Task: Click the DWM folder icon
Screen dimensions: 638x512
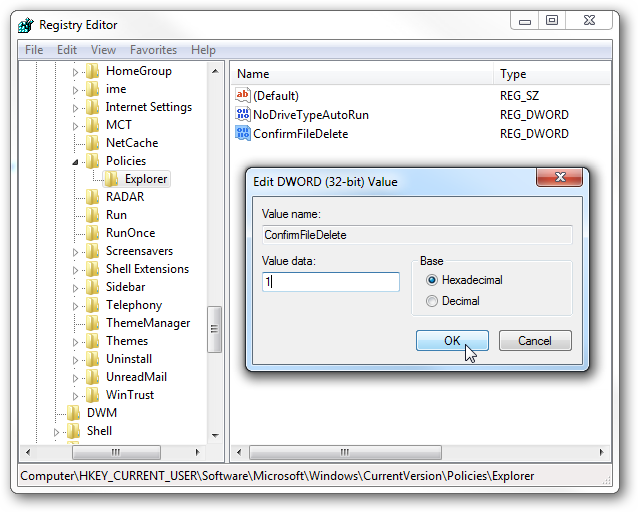Action: (74, 413)
